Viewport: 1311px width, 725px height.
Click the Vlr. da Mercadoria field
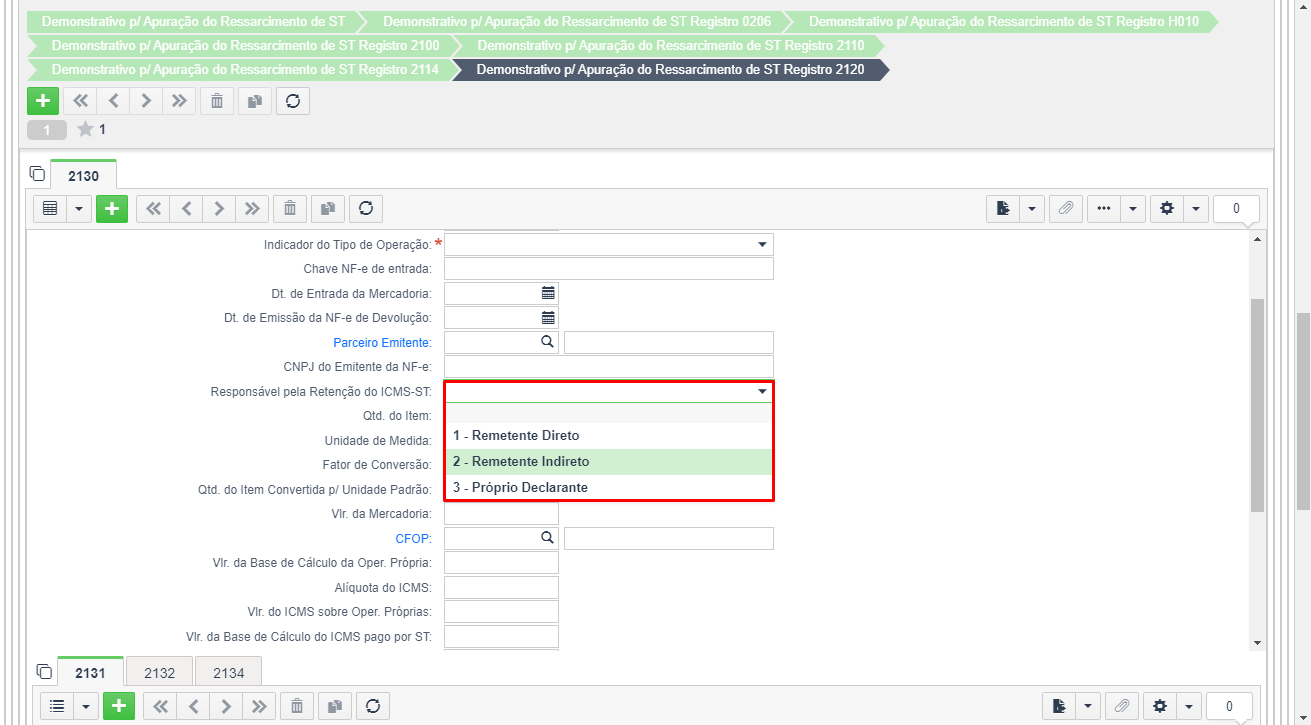coord(501,514)
